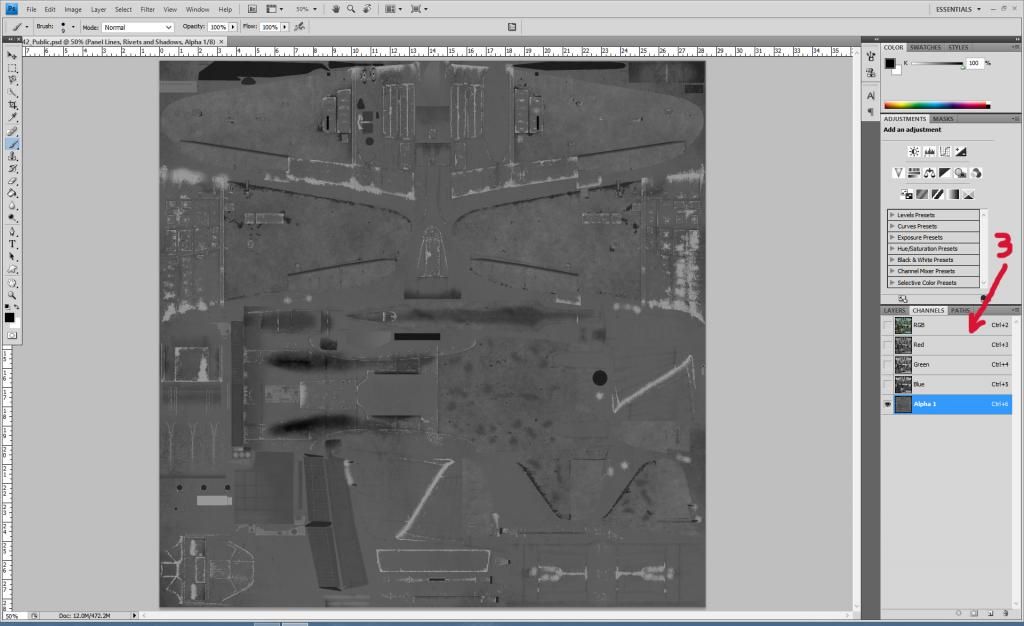Image resolution: width=1024 pixels, height=626 pixels.
Task: Open the Filter menu
Action: [x=148, y=9]
